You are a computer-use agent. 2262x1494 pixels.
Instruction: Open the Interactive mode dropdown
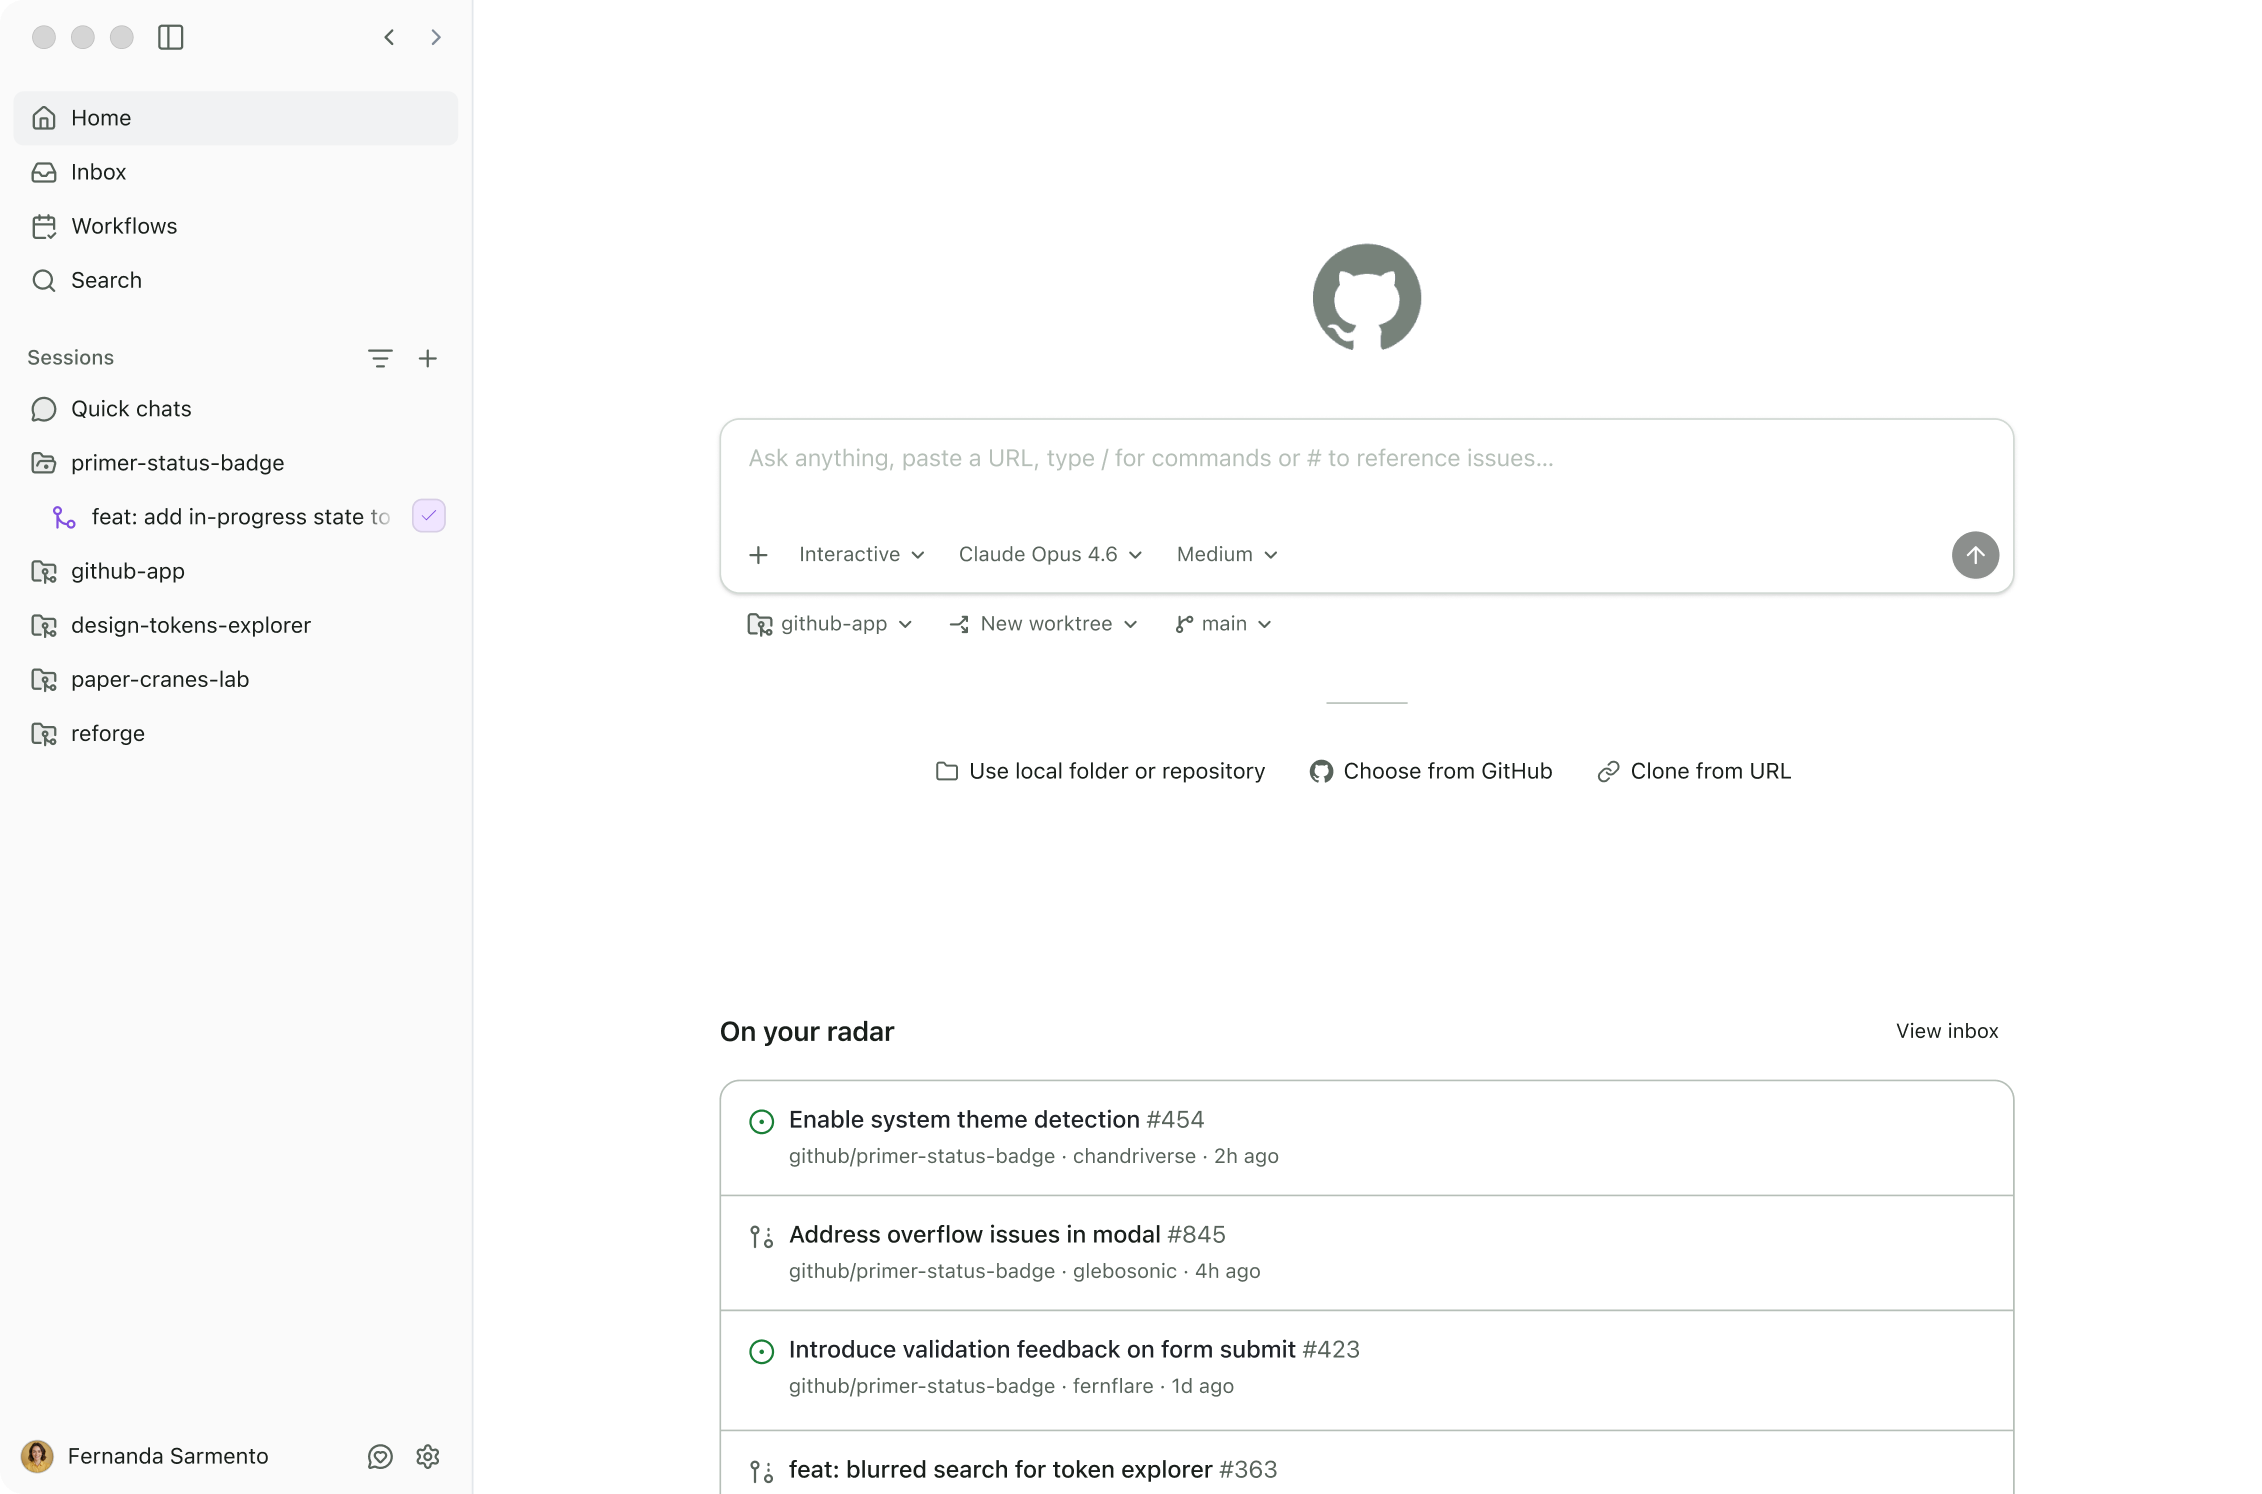point(861,555)
